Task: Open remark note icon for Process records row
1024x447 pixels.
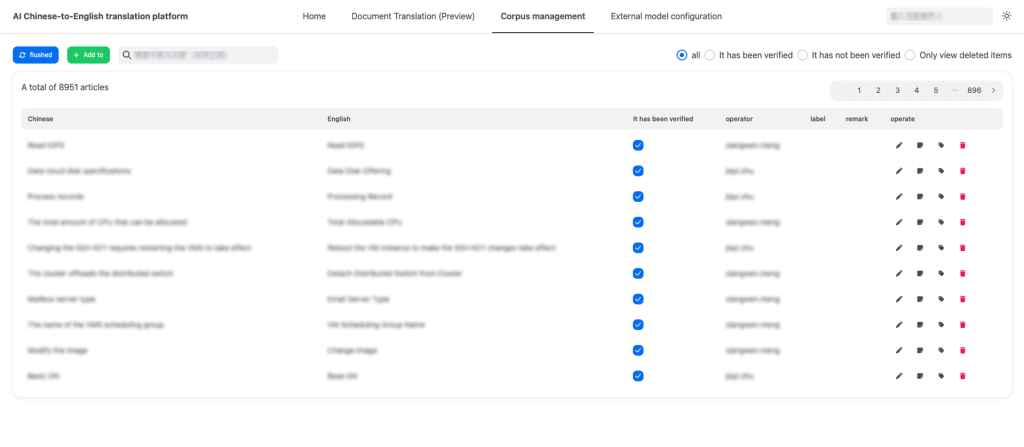Action: pyautogui.click(x=920, y=197)
